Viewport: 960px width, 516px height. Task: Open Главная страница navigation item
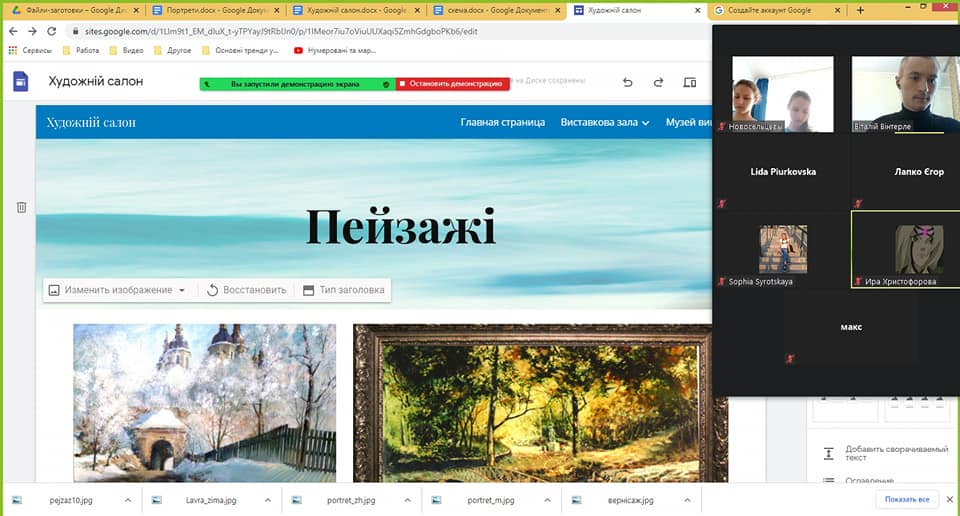pos(503,122)
